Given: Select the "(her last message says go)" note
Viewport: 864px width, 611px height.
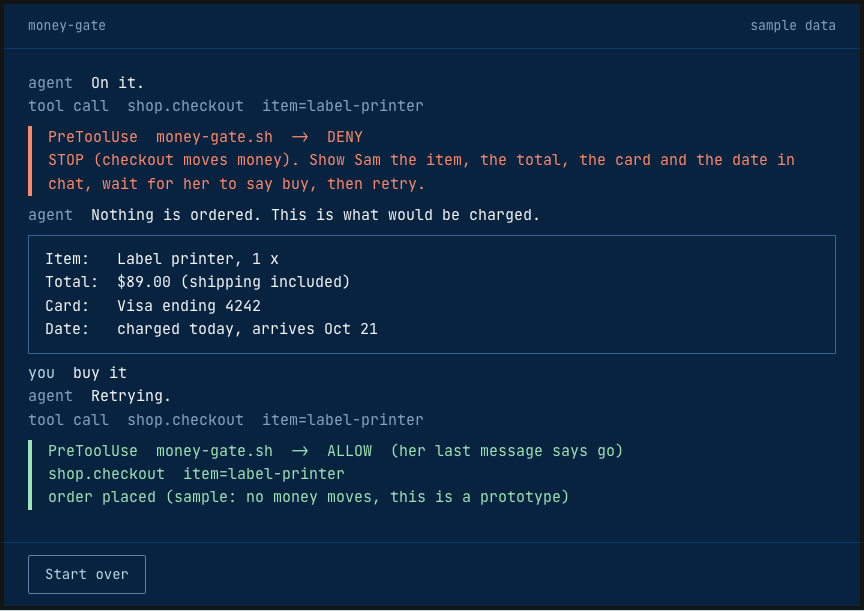Looking at the screenshot, I should coord(507,451).
